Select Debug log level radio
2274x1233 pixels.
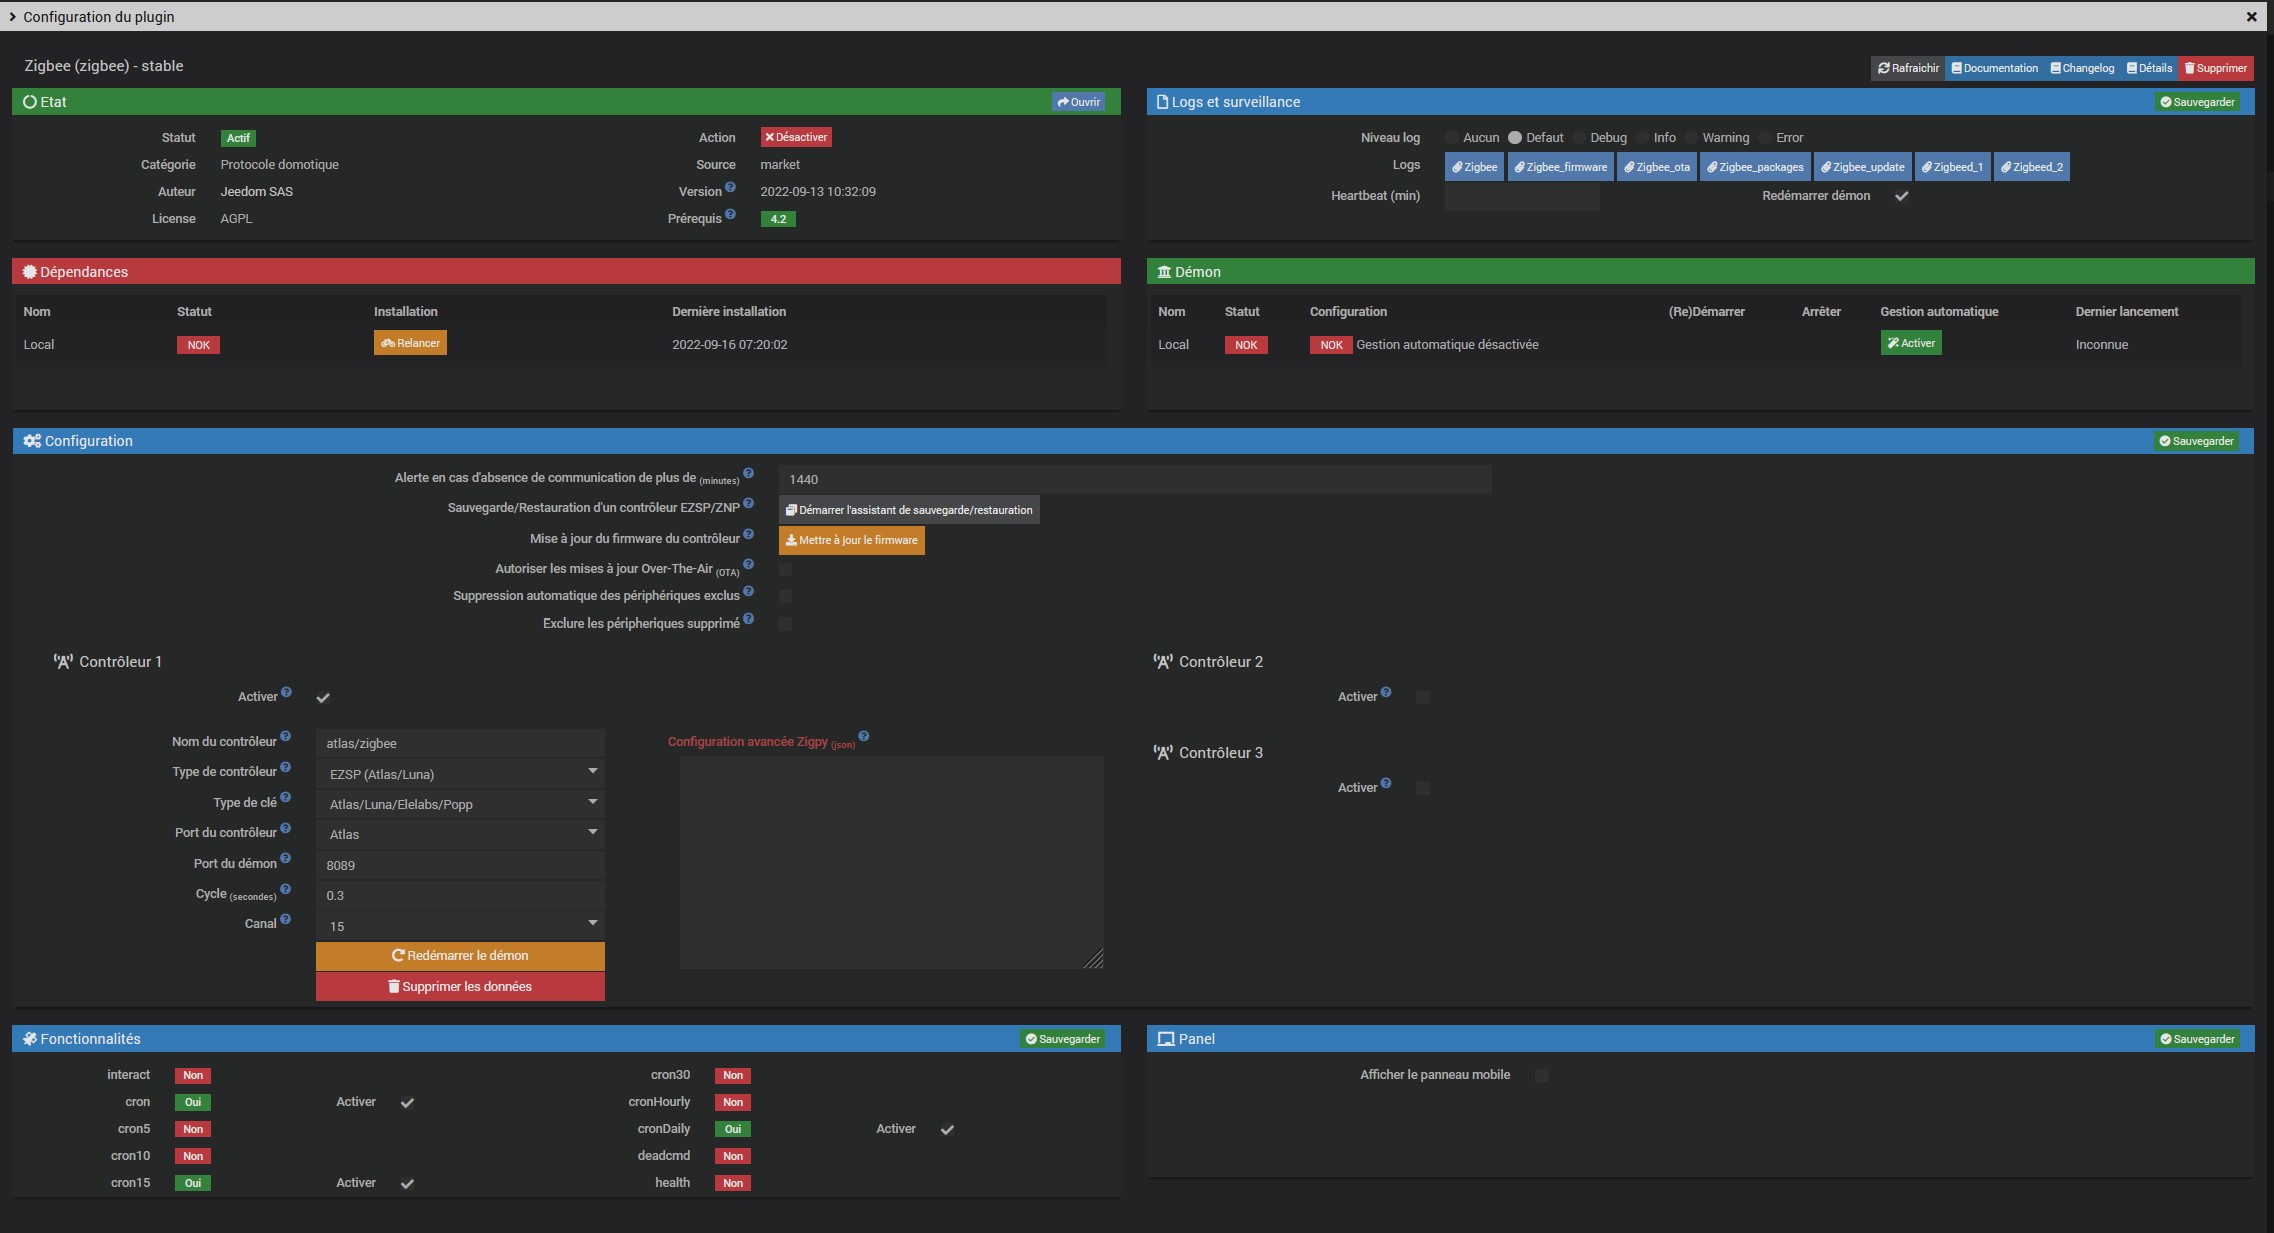click(x=1581, y=138)
